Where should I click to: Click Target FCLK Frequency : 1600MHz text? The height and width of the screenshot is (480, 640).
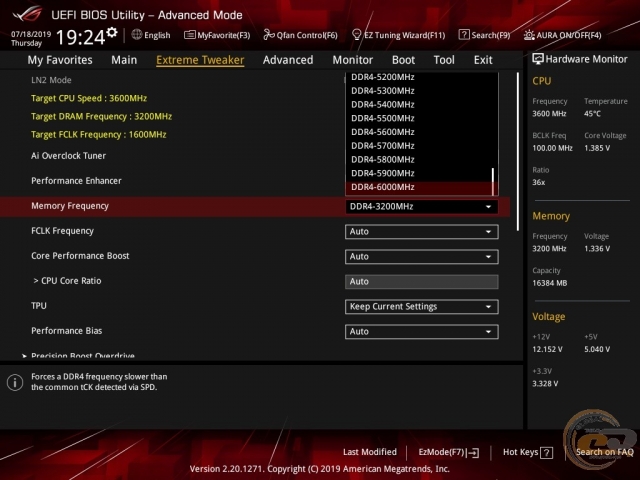[98, 134]
